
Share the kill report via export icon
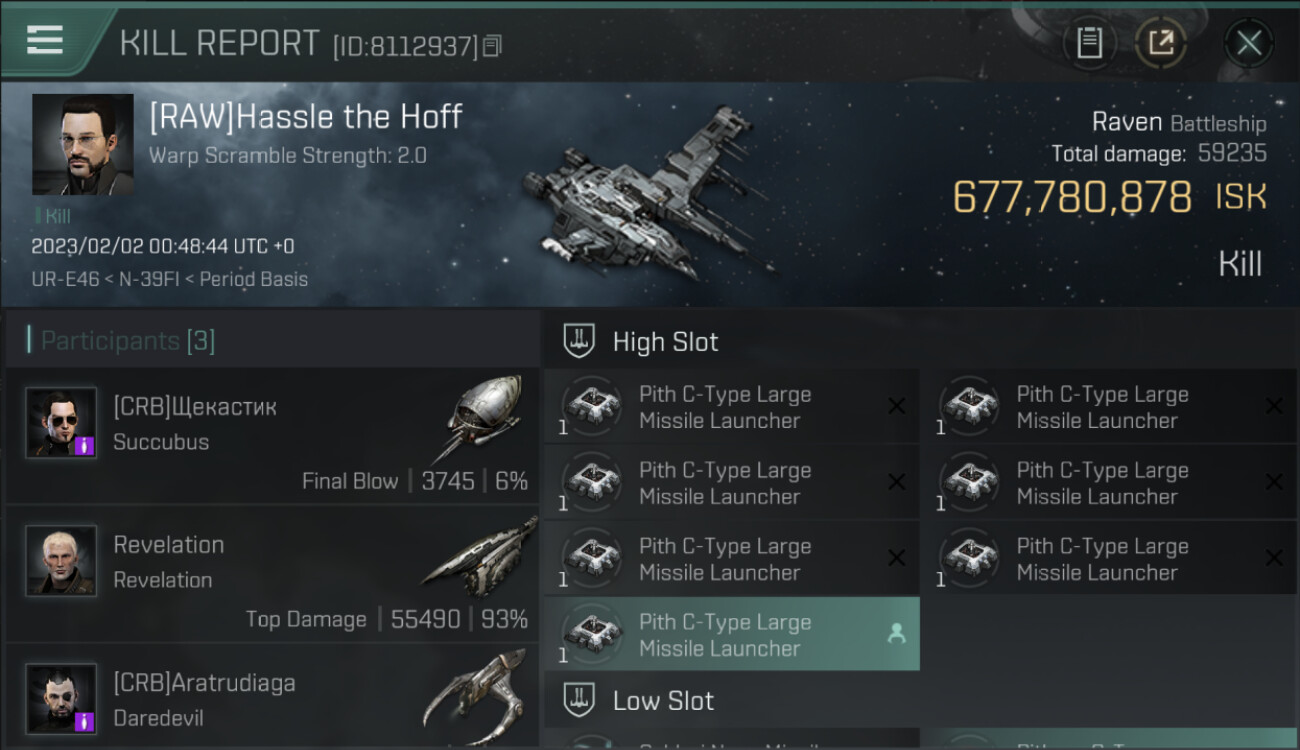(1161, 43)
